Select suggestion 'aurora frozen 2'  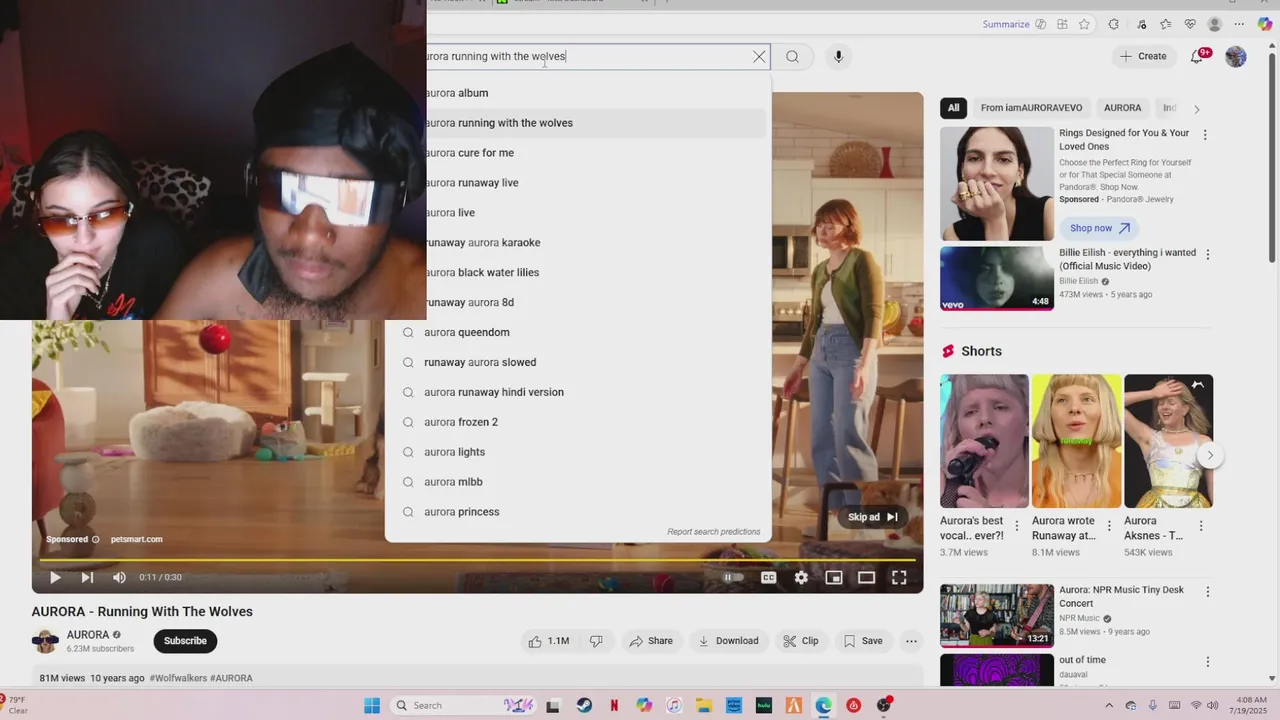[578, 422]
